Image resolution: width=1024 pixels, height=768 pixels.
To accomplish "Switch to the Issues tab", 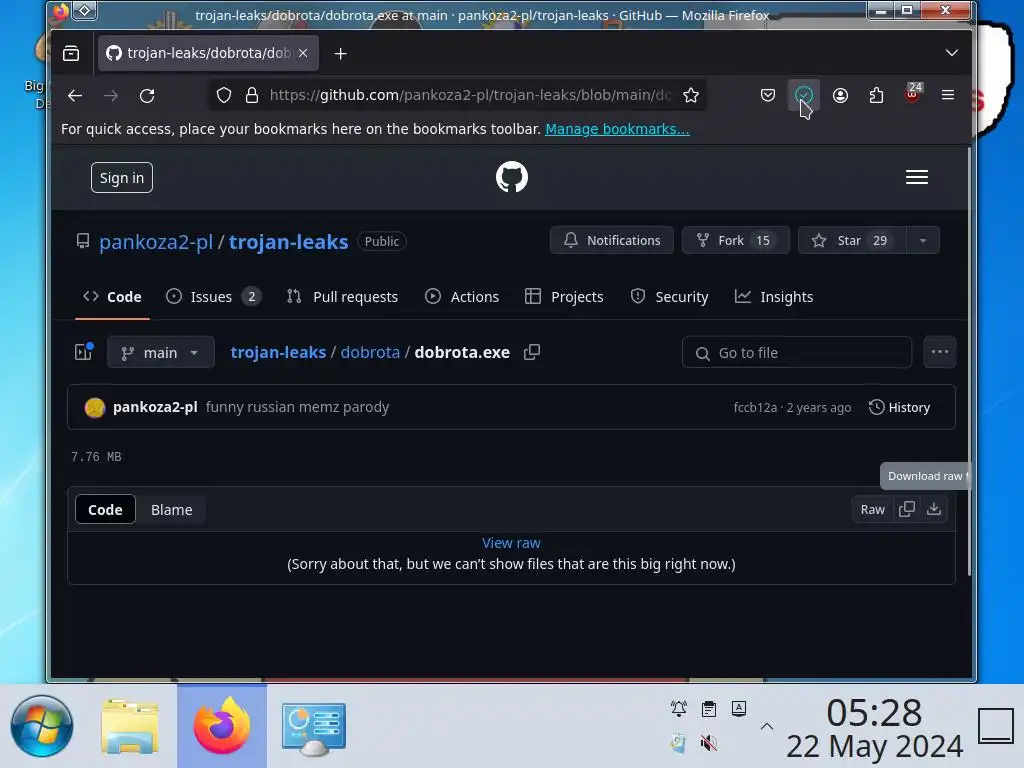I will [x=214, y=296].
